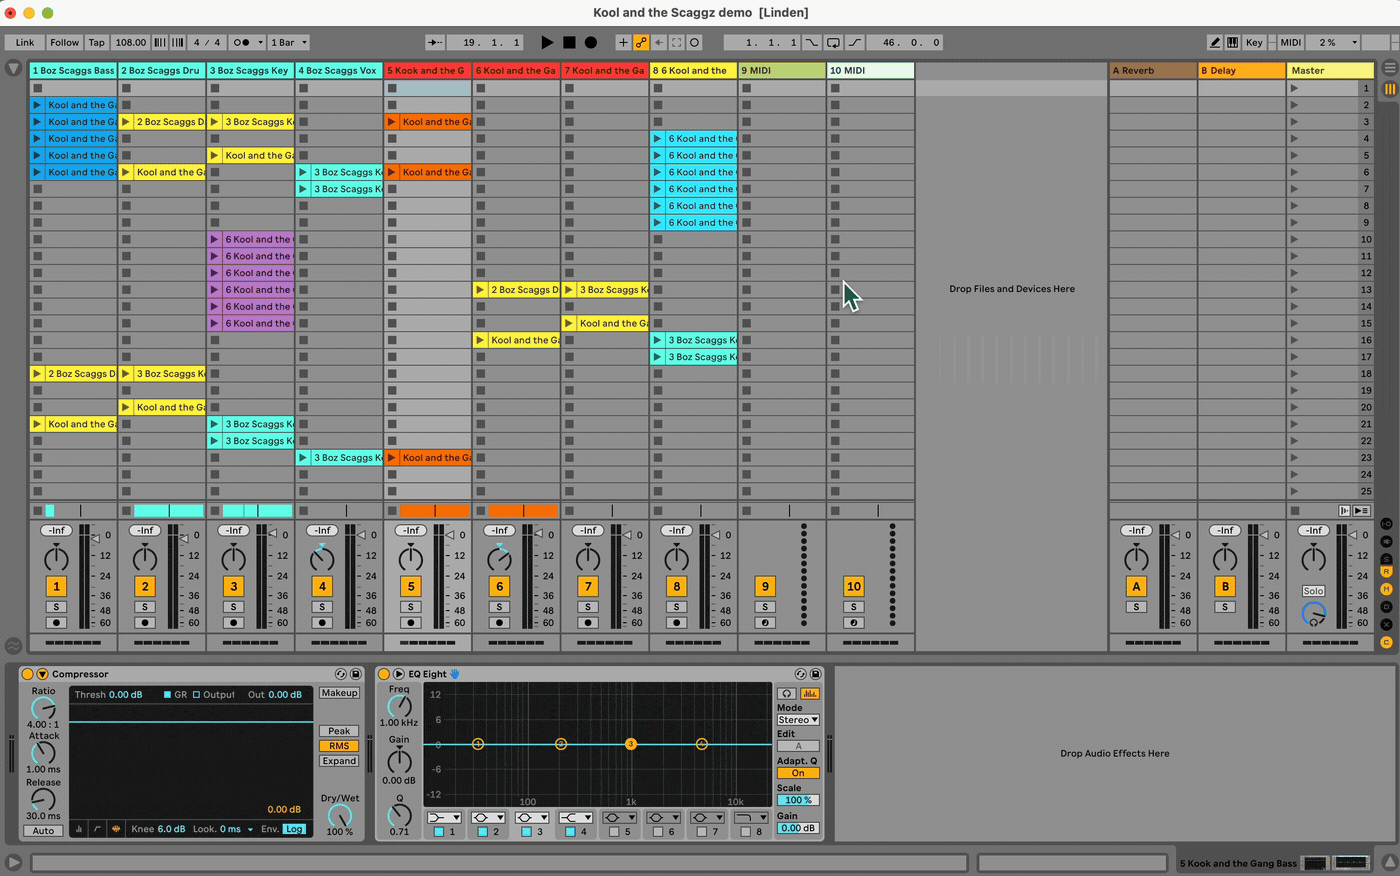Save preset icon on Compressor device
The image size is (1400, 876).
(x=355, y=674)
